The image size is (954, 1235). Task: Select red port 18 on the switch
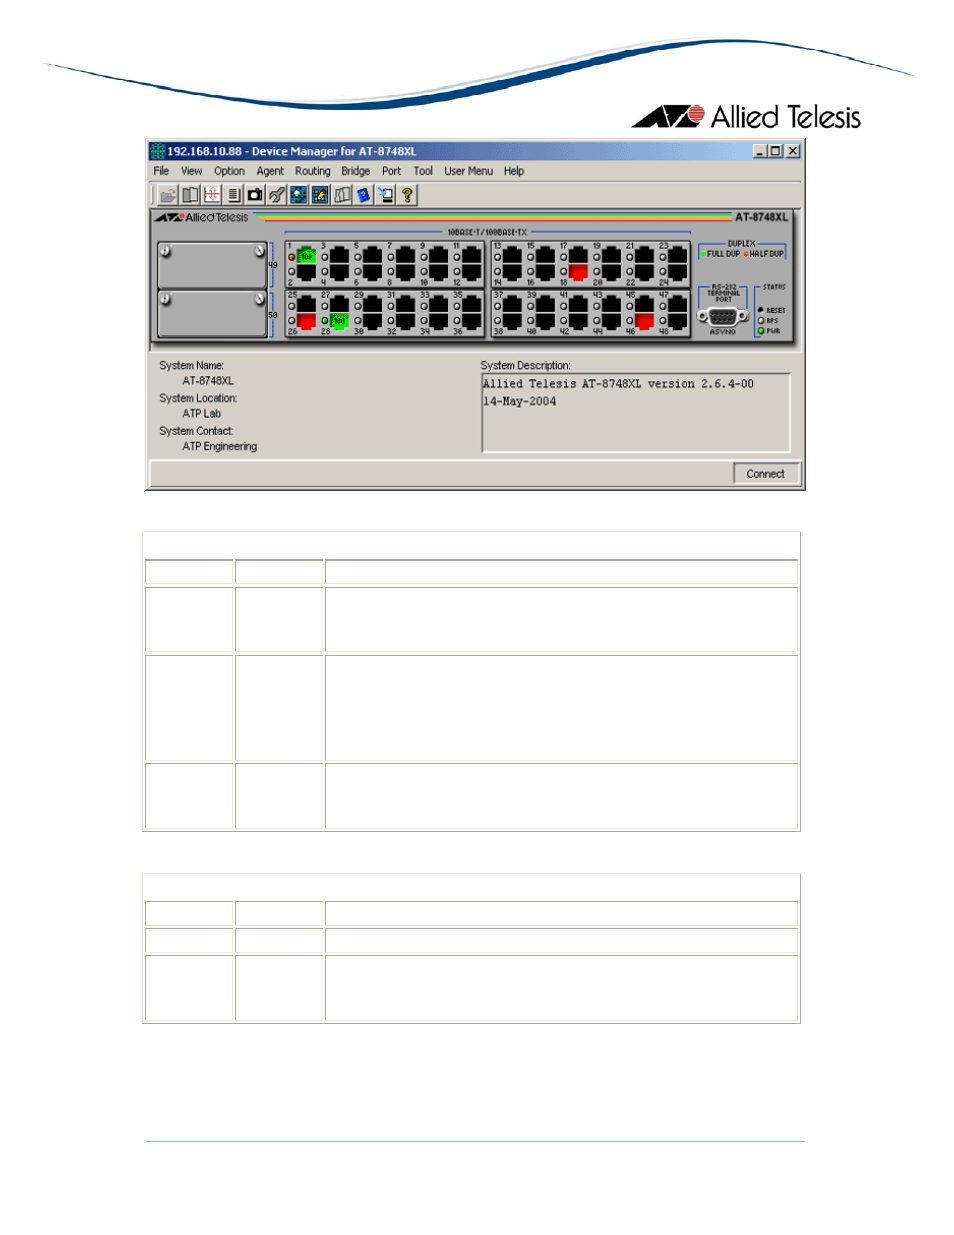coord(578,272)
